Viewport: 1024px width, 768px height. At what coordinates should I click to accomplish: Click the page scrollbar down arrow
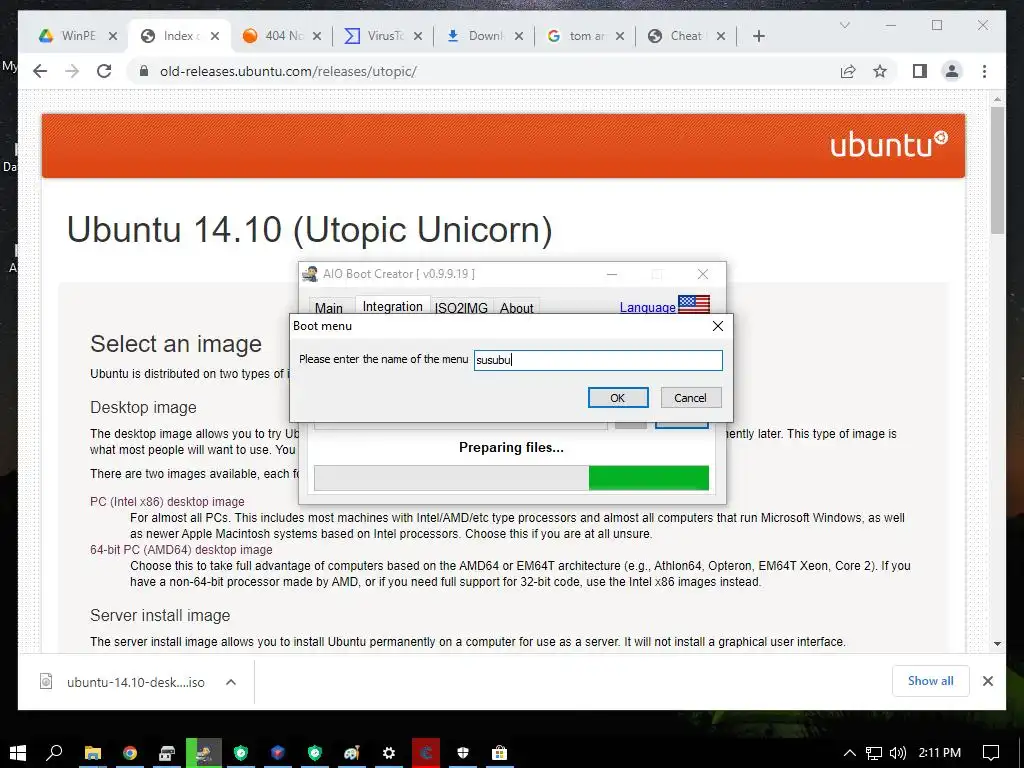click(997, 643)
